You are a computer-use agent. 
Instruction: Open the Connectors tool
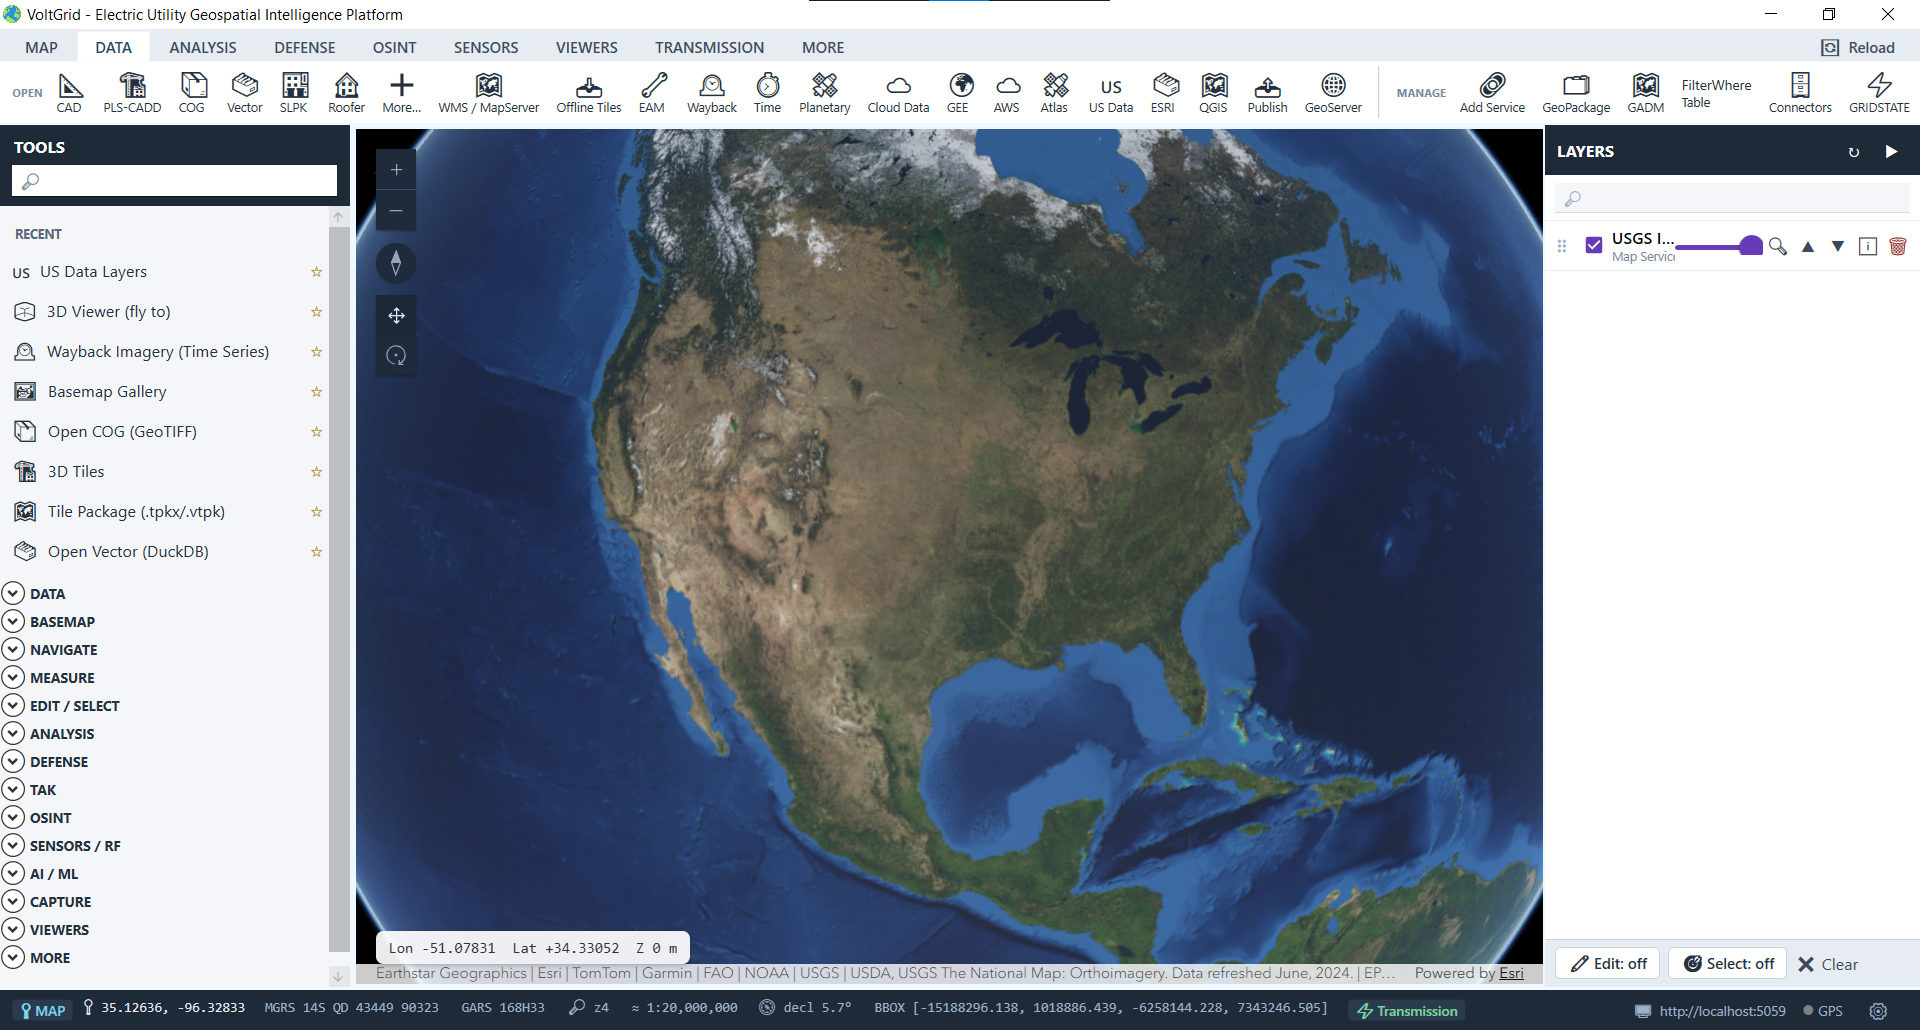(1800, 93)
